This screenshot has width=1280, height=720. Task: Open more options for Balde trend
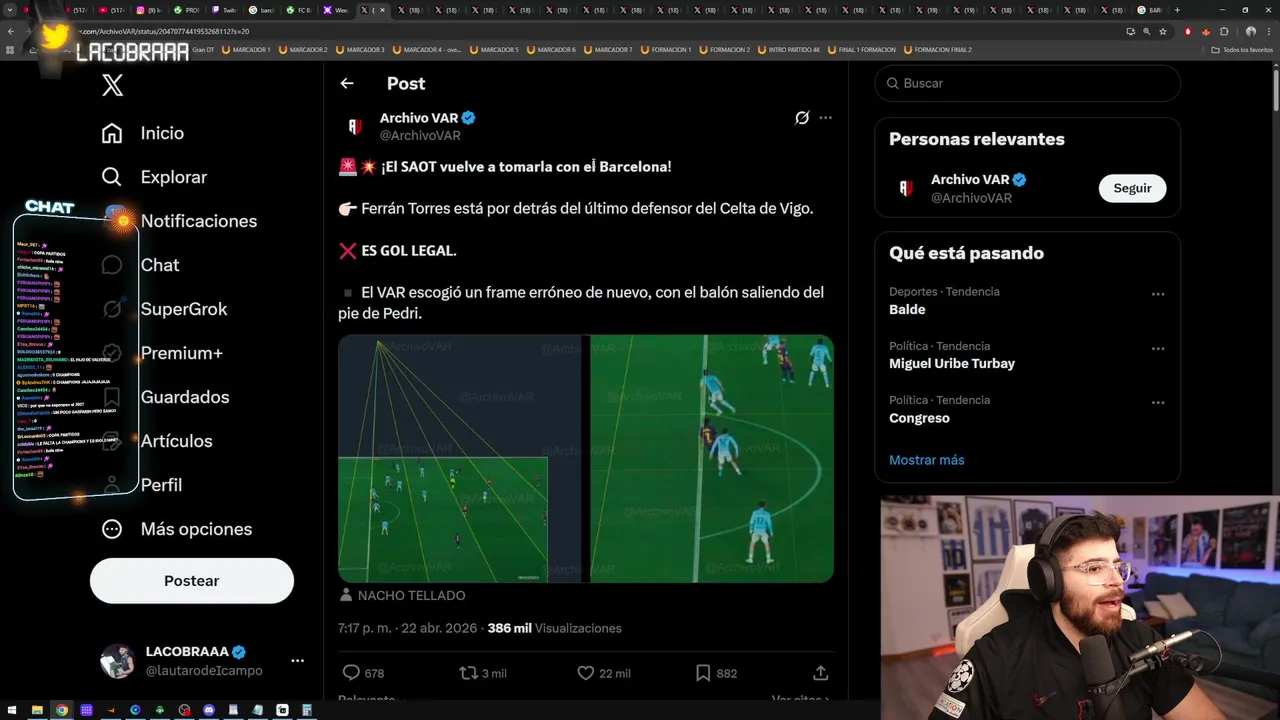tap(1158, 294)
